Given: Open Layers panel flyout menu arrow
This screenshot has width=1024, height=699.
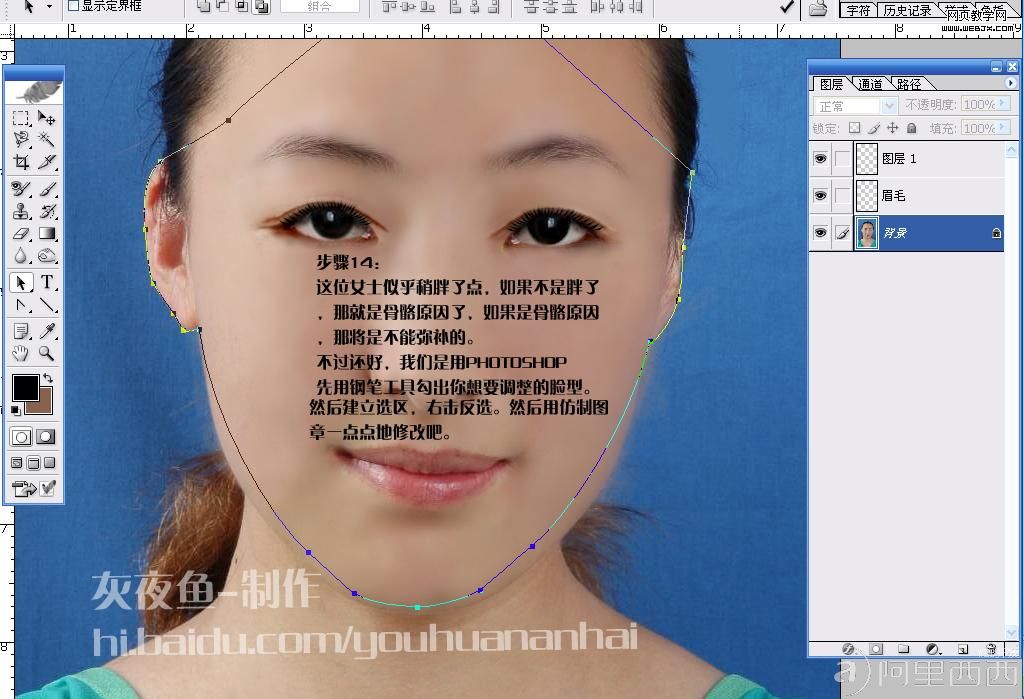Looking at the screenshot, I should point(1011,83).
